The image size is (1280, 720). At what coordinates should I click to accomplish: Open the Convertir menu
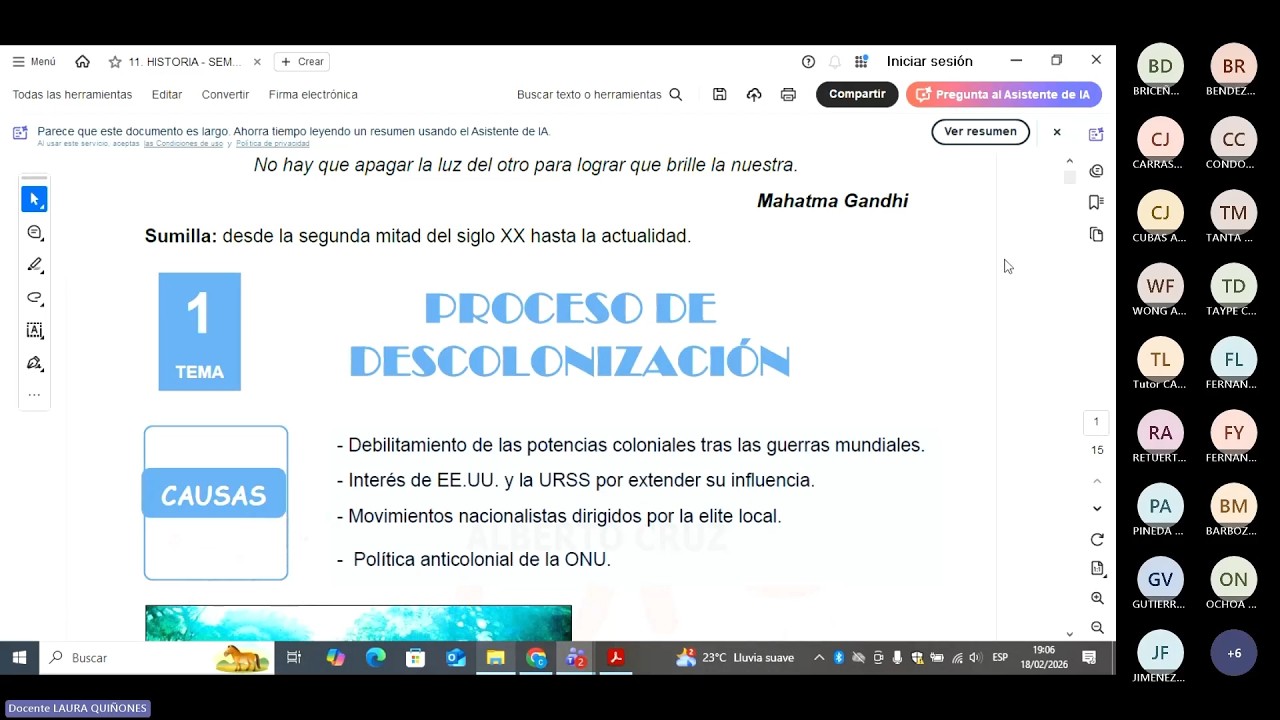pyautogui.click(x=225, y=95)
